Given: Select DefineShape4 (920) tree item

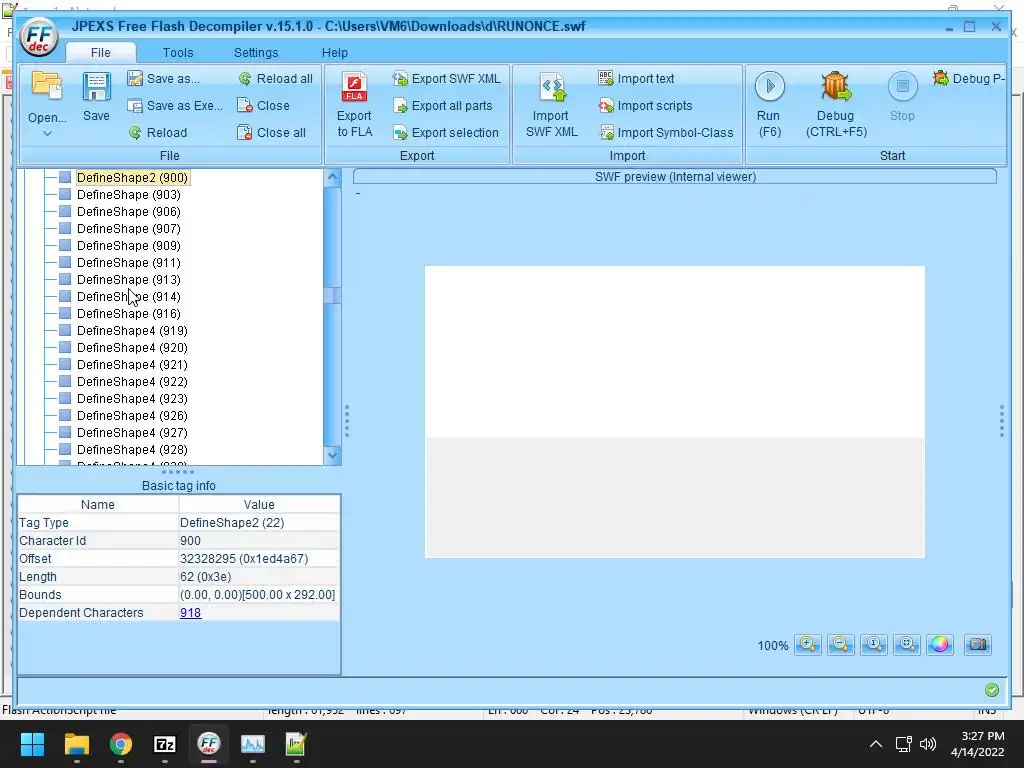Looking at the screenshot, I should pos(132,347).
